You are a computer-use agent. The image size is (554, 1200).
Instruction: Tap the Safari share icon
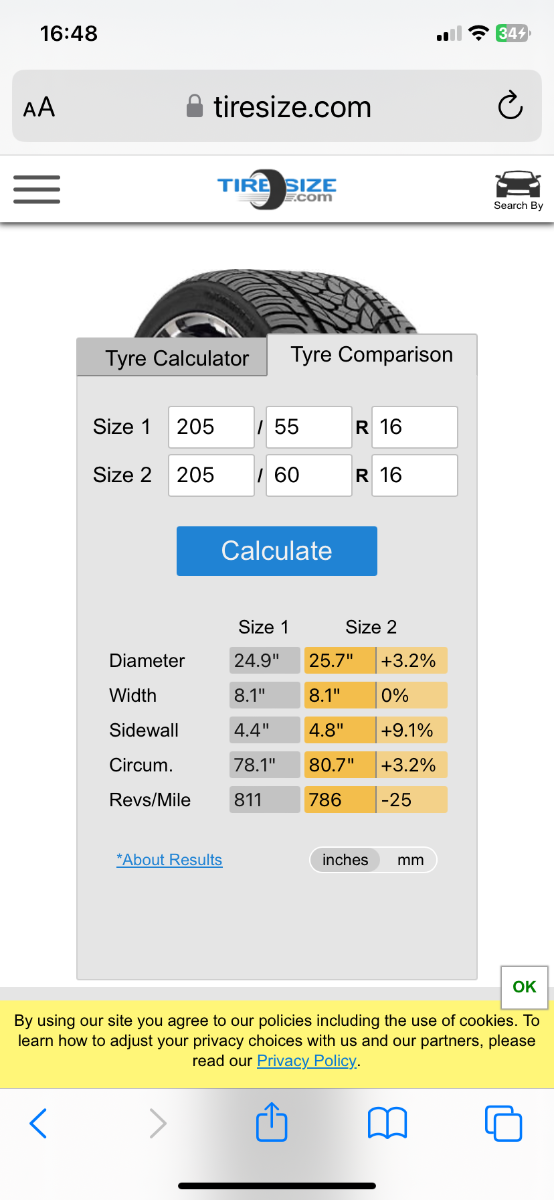272,1123
